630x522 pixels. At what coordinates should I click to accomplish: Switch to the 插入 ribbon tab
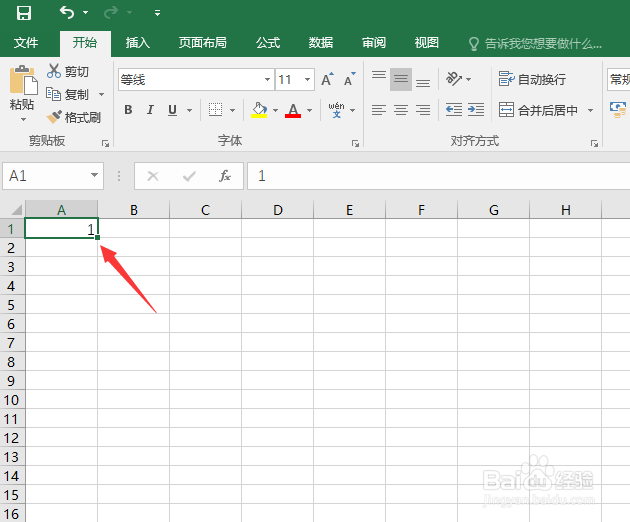tap(137, 43)
